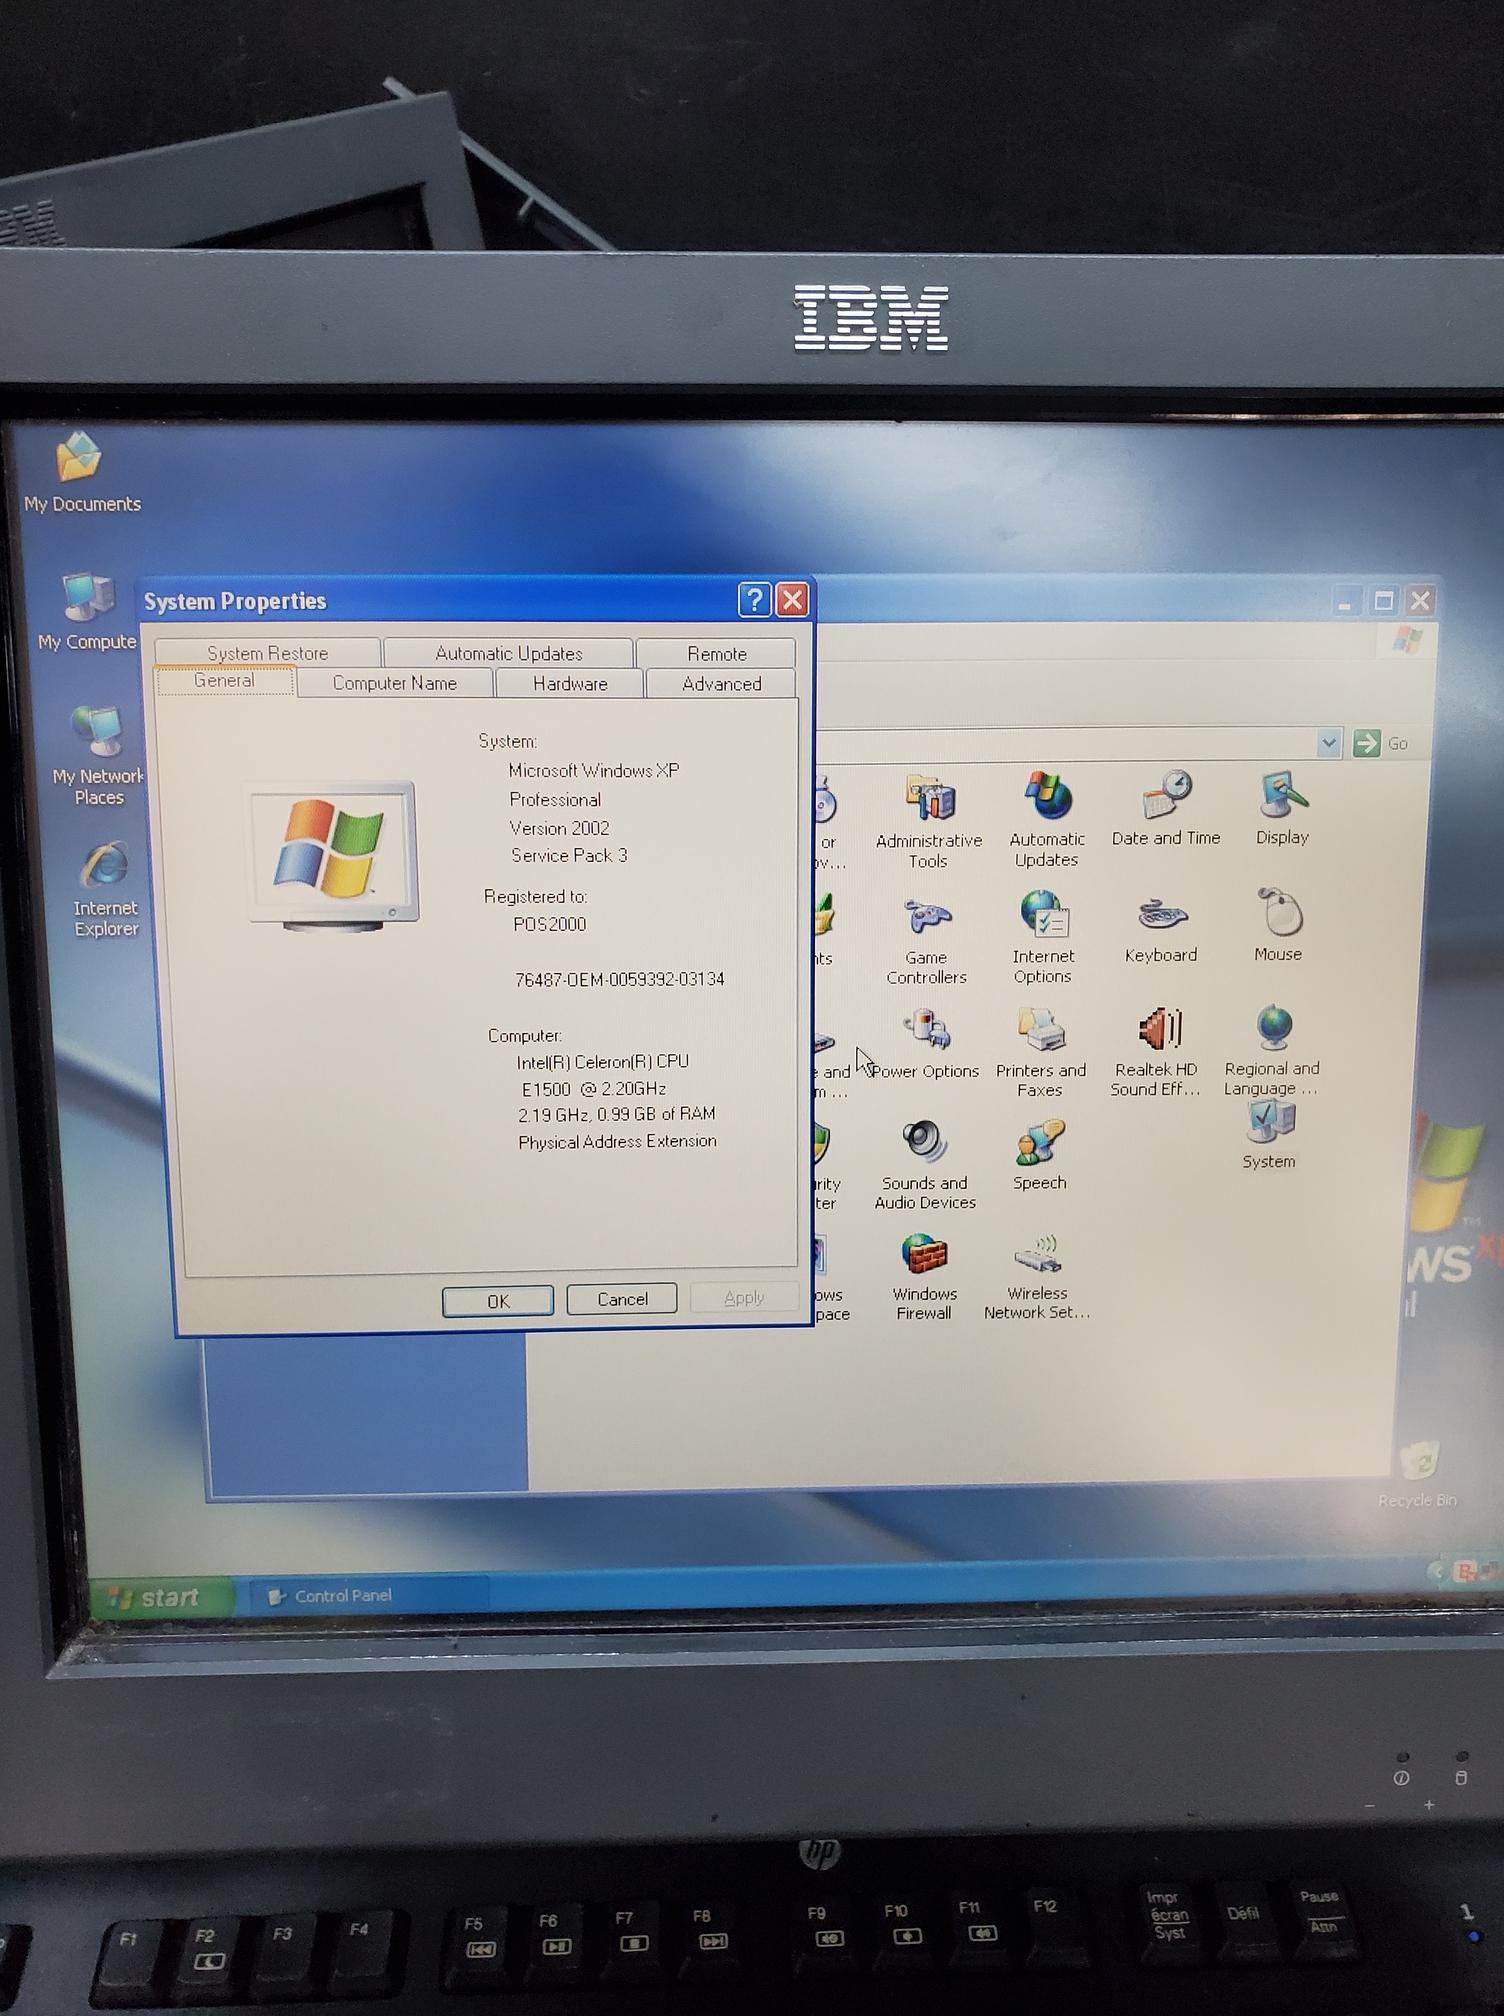The height and width of the screenshot is (2016, 1504).
Task: Click OK in System Properties
Action: pos(498,1300)
